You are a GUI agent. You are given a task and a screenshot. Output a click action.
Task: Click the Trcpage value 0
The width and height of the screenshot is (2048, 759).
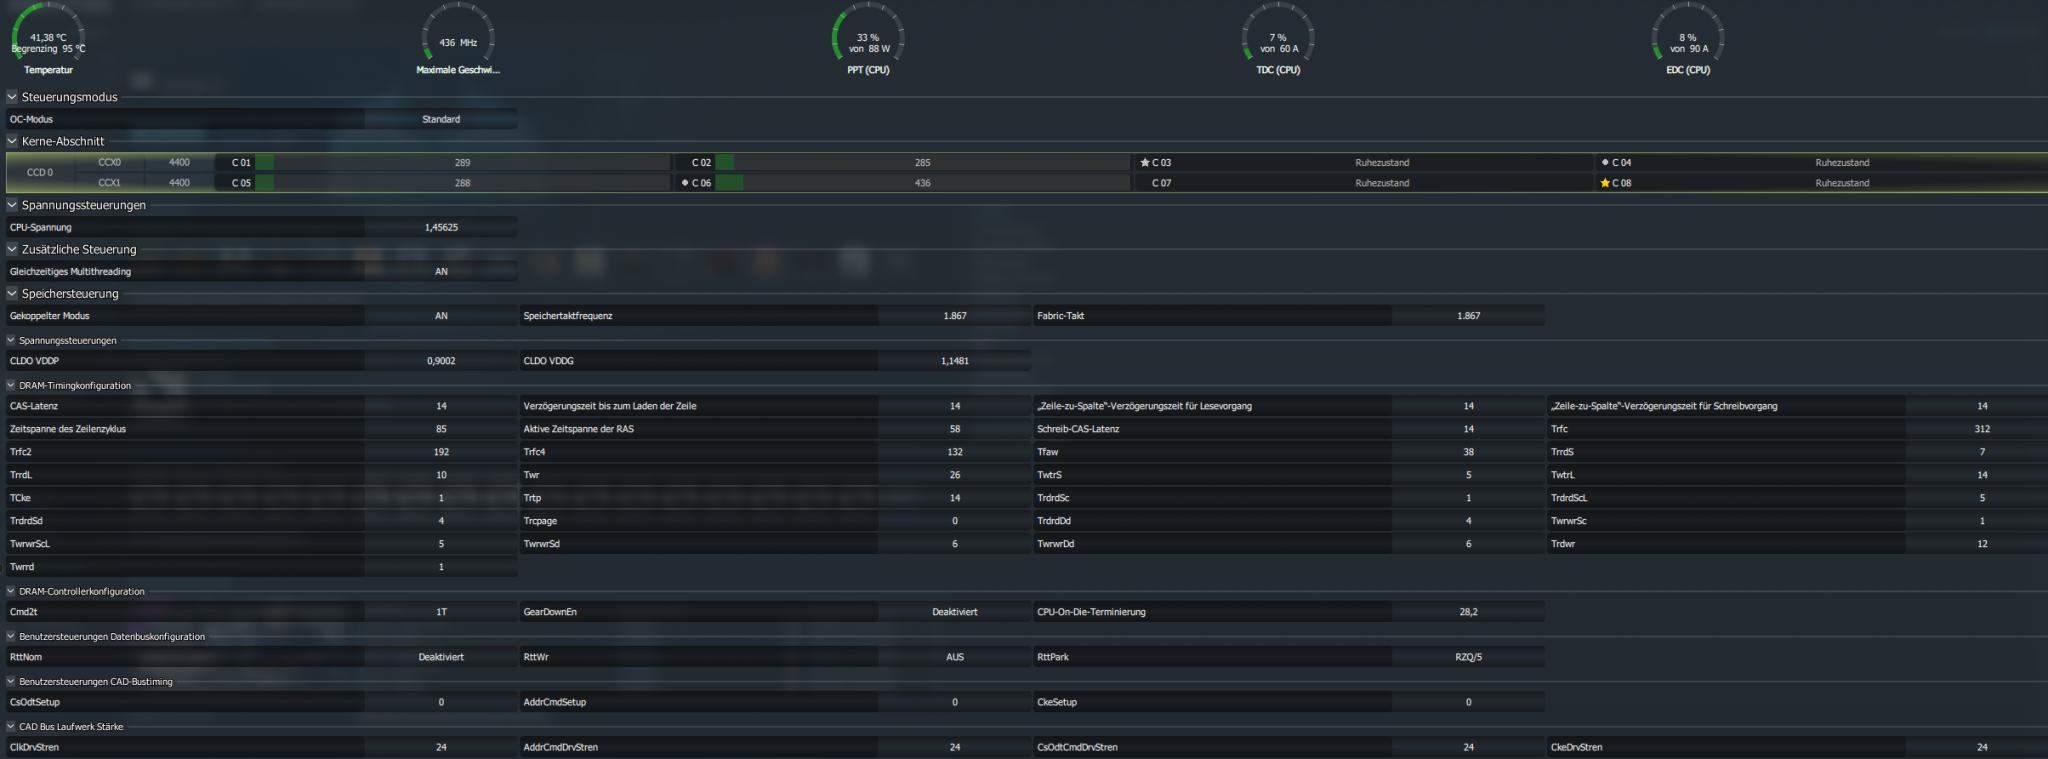pyautogui.click(x=955, y=521)
